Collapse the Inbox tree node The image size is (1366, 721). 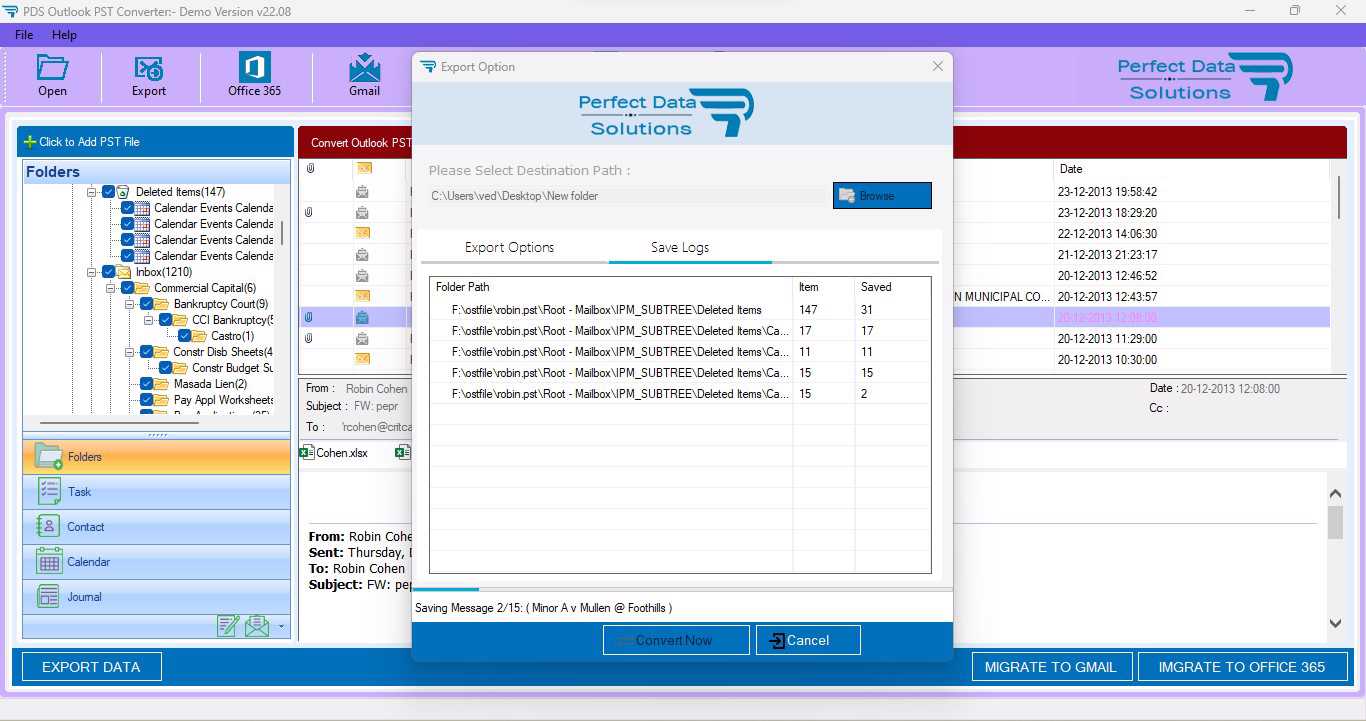pos(92,272)
